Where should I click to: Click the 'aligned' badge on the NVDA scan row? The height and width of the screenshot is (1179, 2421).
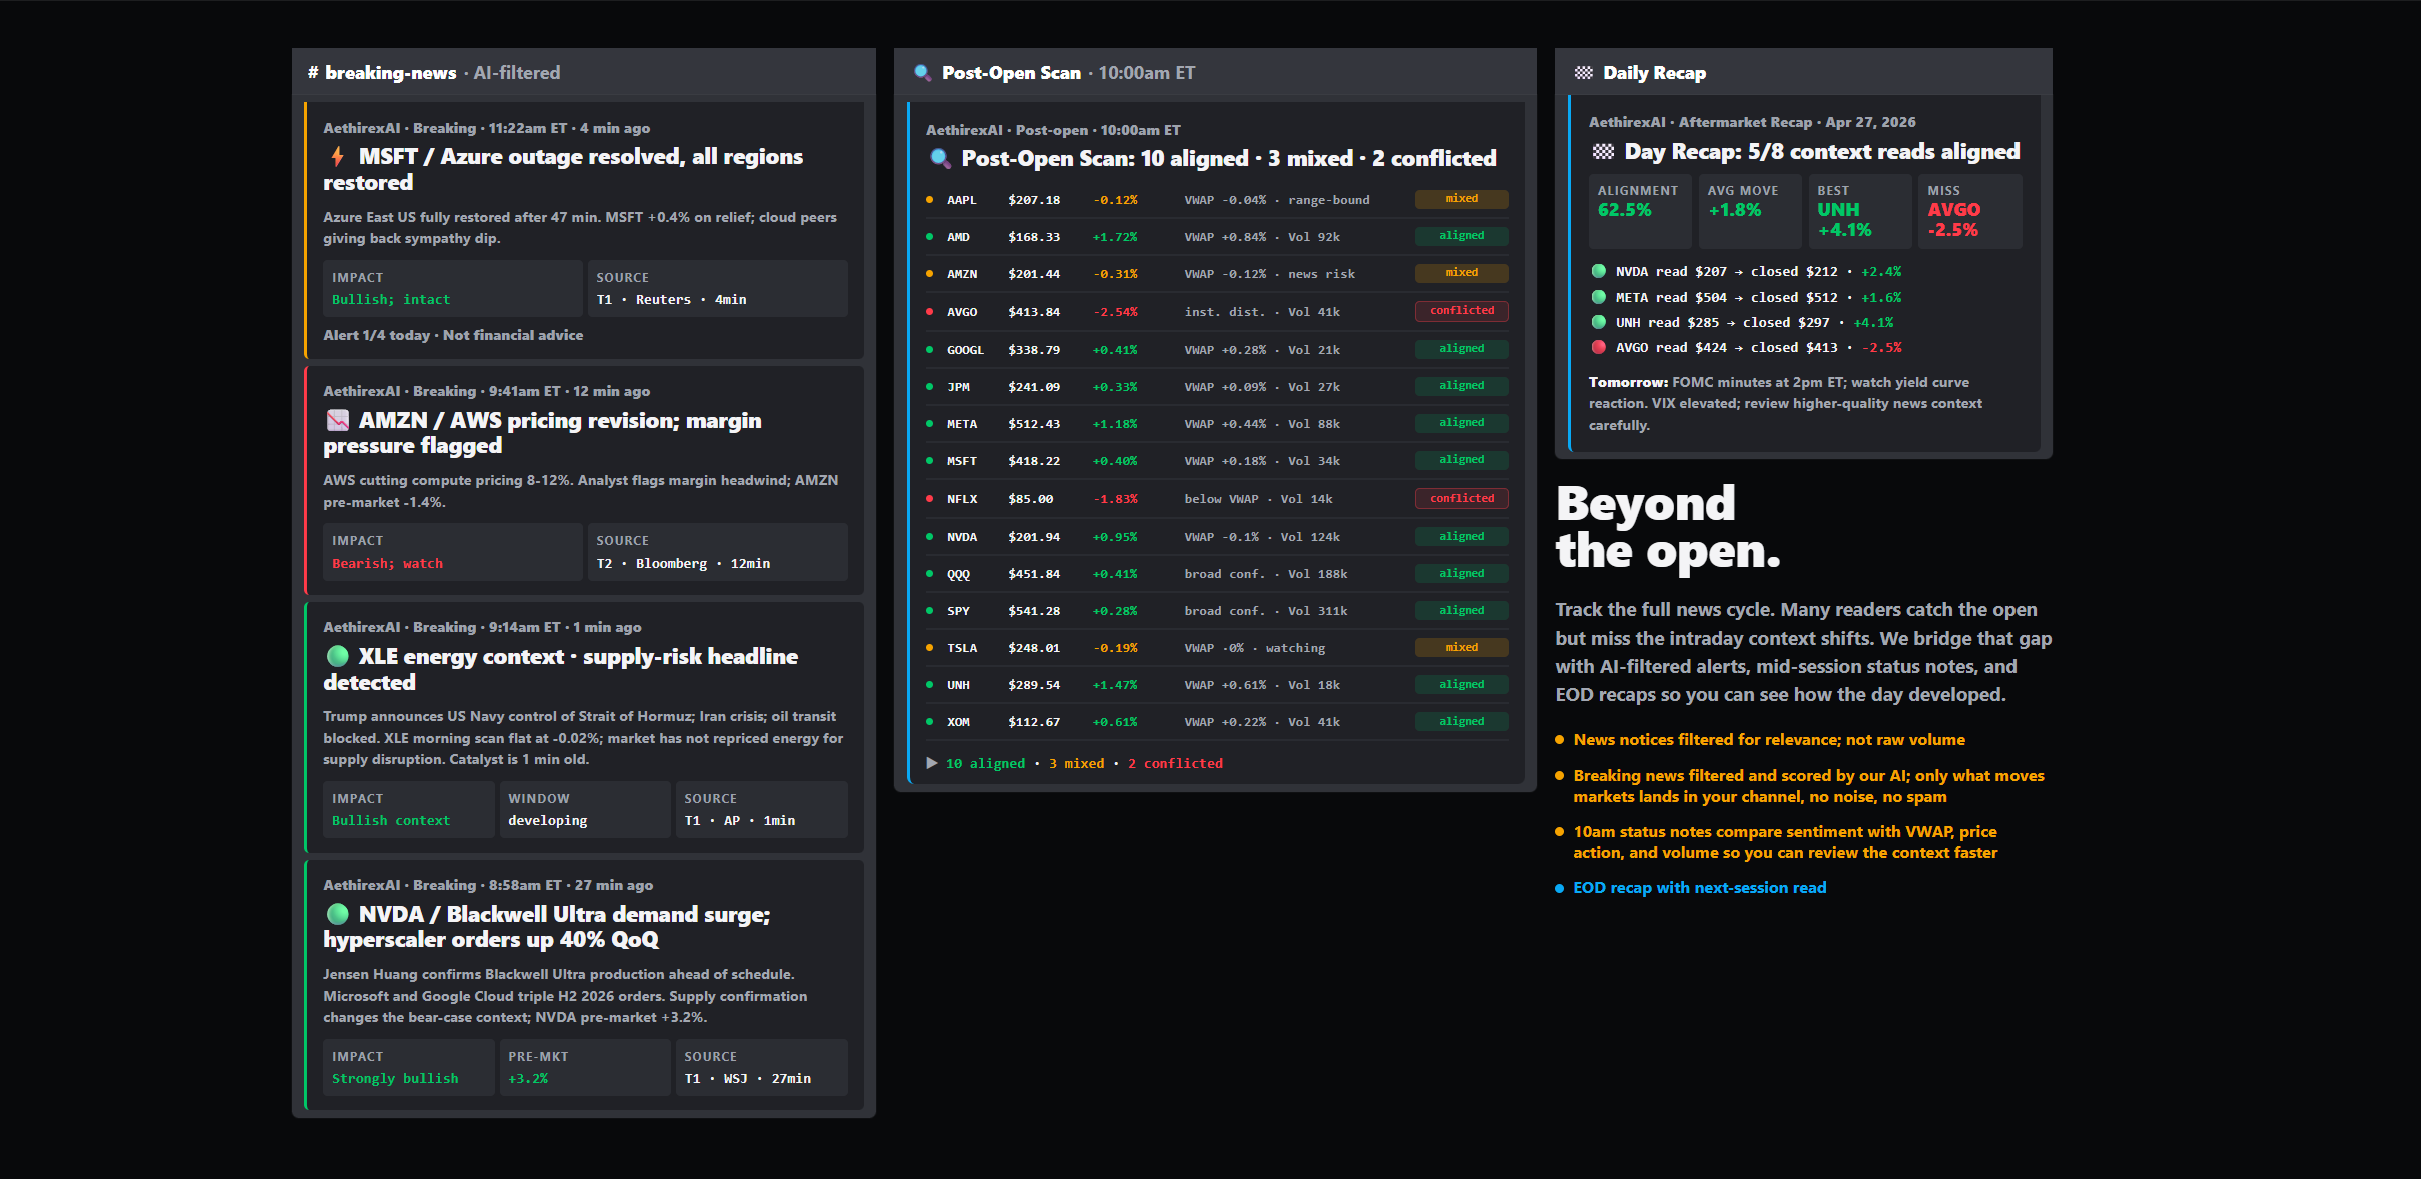tap(1461, 536)
